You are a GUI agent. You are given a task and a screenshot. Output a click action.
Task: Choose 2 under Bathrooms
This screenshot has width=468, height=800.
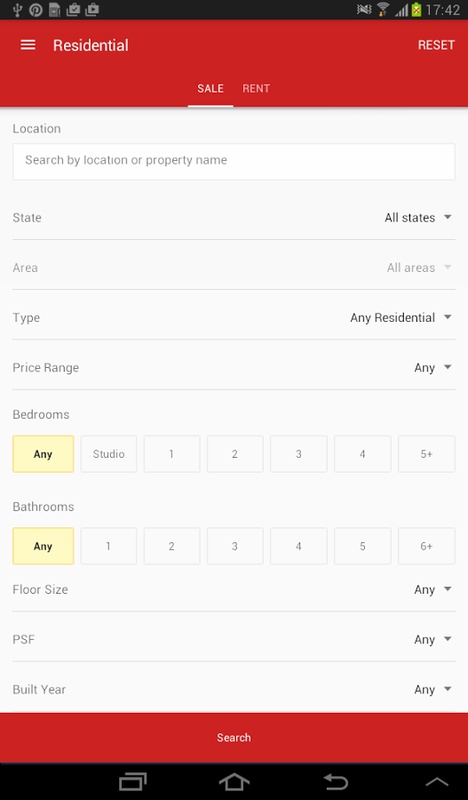(171, 546)
